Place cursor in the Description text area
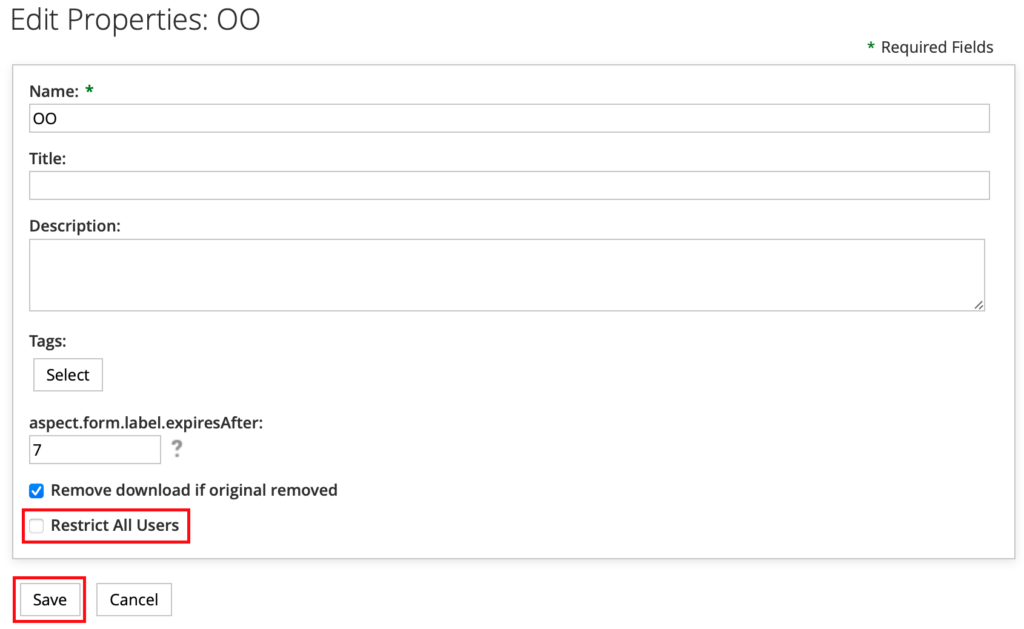This screenshot has height=629, width=1024. (x=506, y=274)
